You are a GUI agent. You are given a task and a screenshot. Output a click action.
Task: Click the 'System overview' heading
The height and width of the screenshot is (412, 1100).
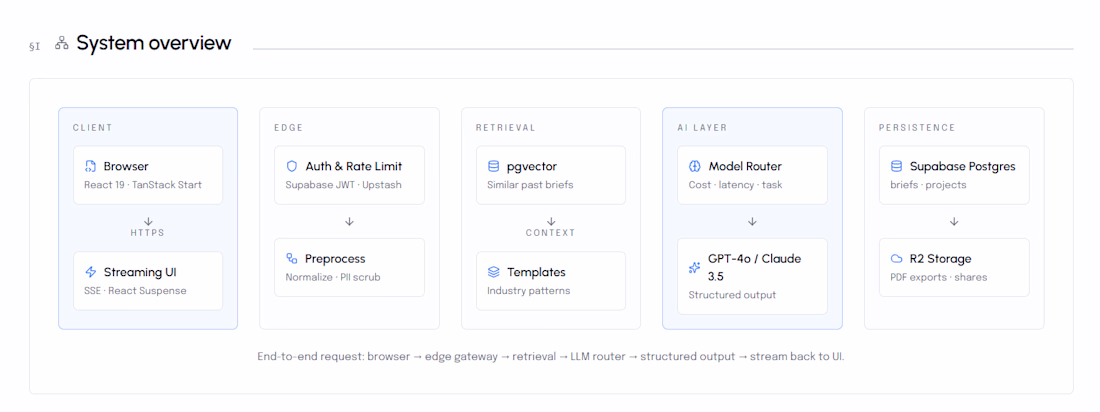tap(154, 43)
